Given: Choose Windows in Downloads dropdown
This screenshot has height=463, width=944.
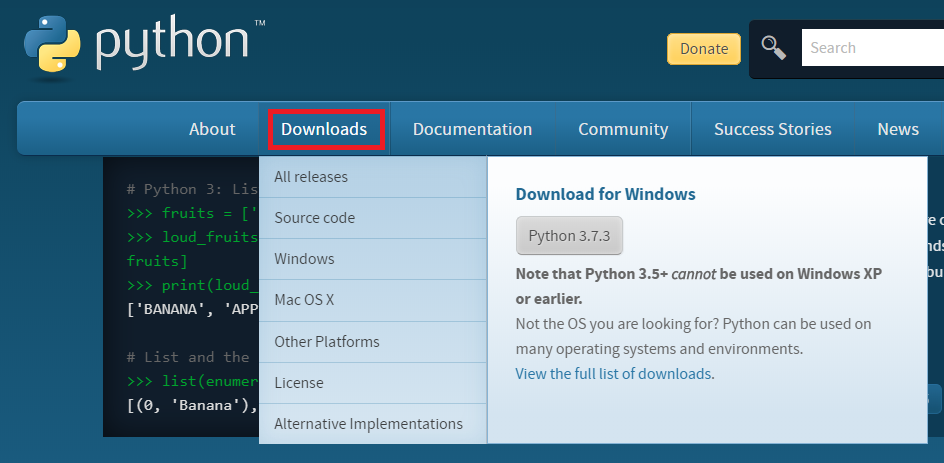Looking at the screenshot, I should 373,259.
